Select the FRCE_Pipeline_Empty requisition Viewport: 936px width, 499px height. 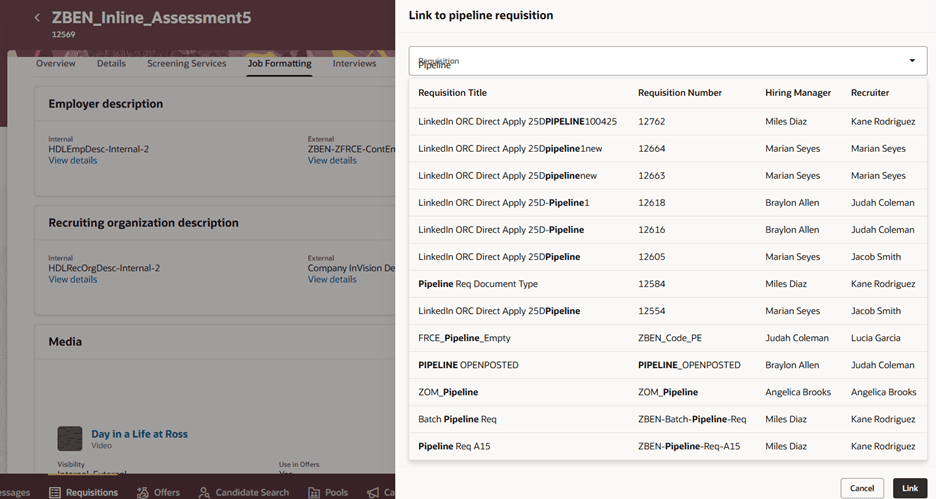(x=667, y=338)
